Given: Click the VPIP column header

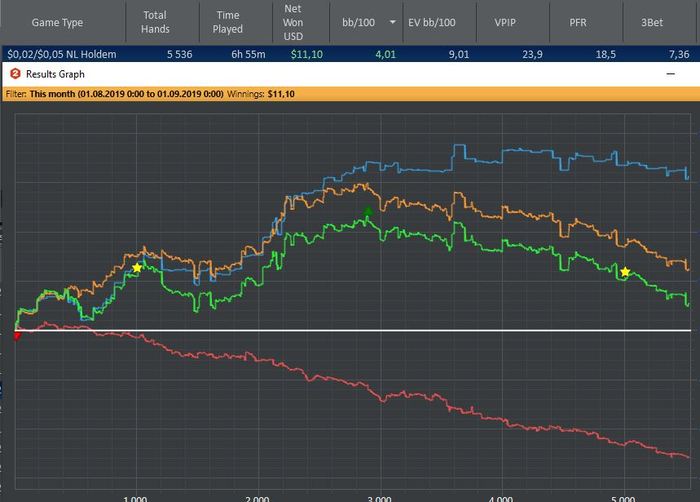Looking at the screenshot, I should [505, 22].
